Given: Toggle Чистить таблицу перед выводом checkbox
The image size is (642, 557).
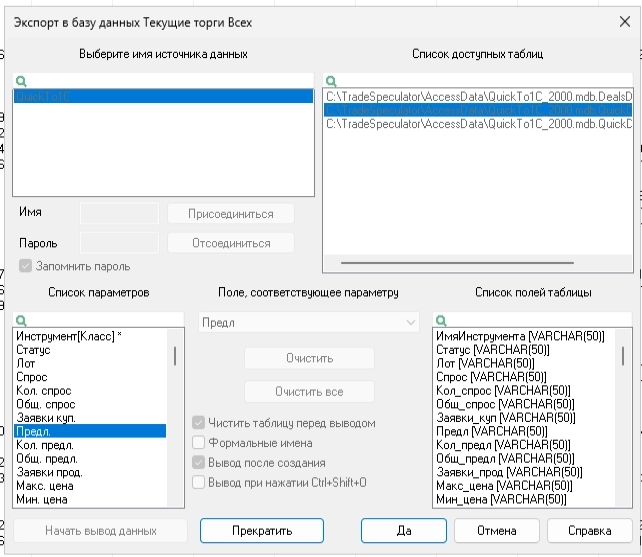Looking at the screenshot, I should click(199, 423).
